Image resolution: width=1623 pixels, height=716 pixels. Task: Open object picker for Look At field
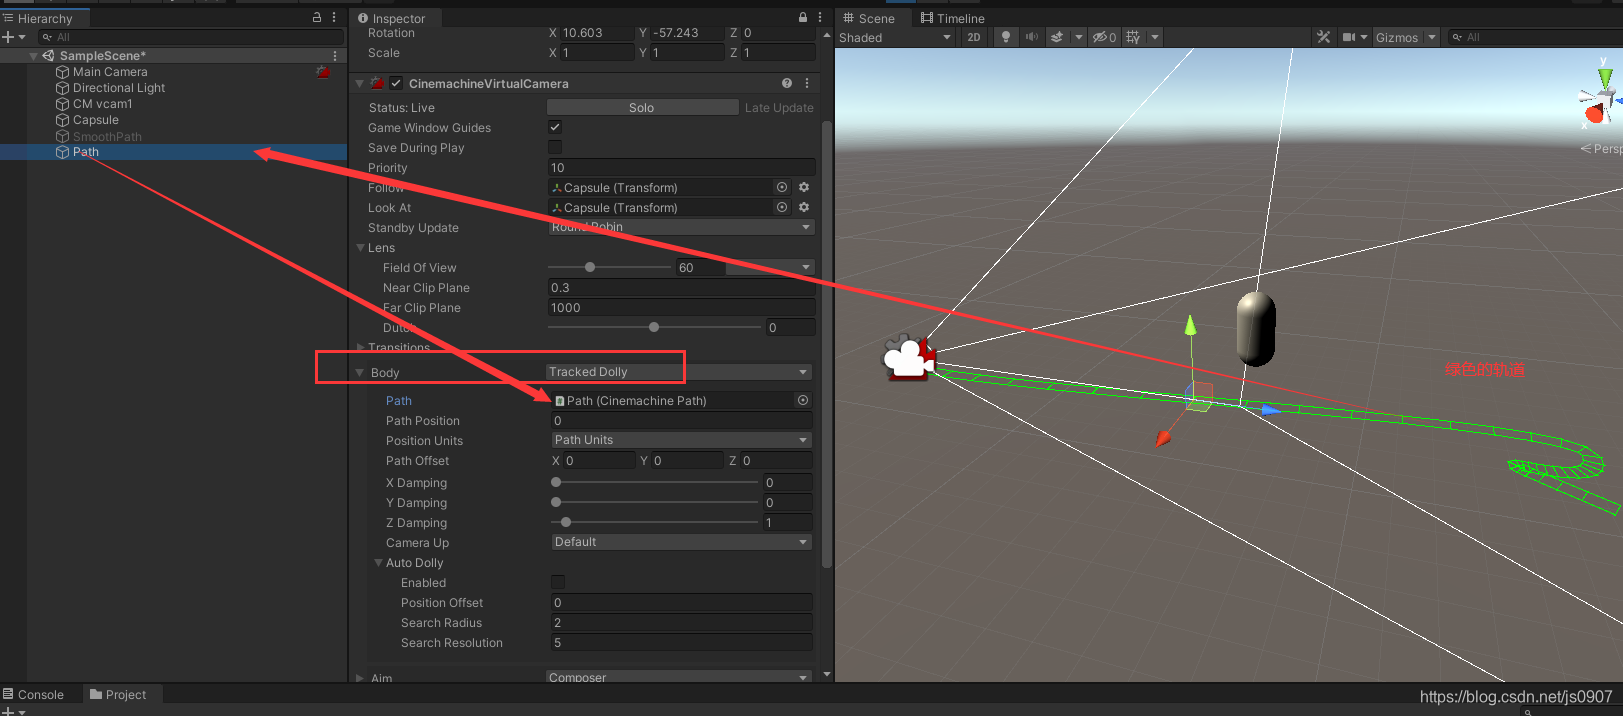tap(782, 207)
